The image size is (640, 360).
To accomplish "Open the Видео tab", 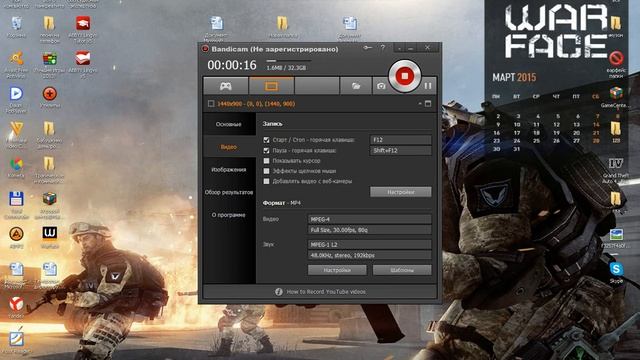I will (229, 147).
